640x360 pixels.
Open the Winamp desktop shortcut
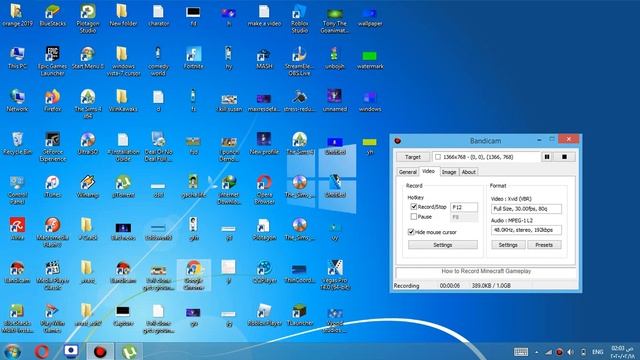[88, 187]
